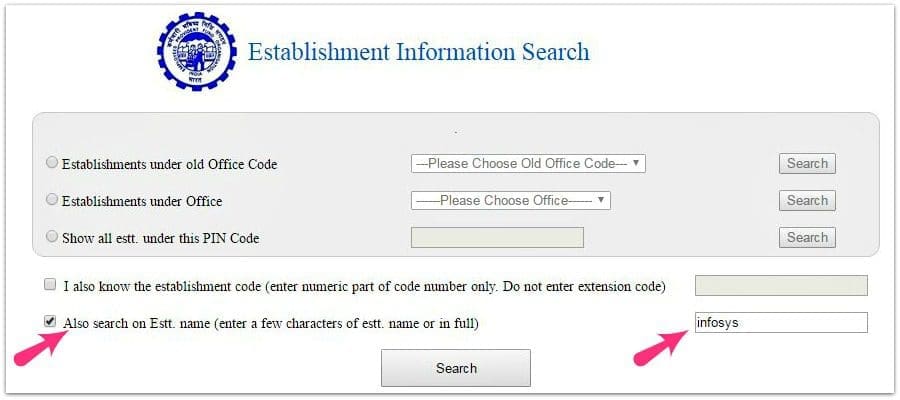Select Show all estt. under PIN Code
Image resolution: width=900 pixels, height=400 pixels.
tap(52, 236)
